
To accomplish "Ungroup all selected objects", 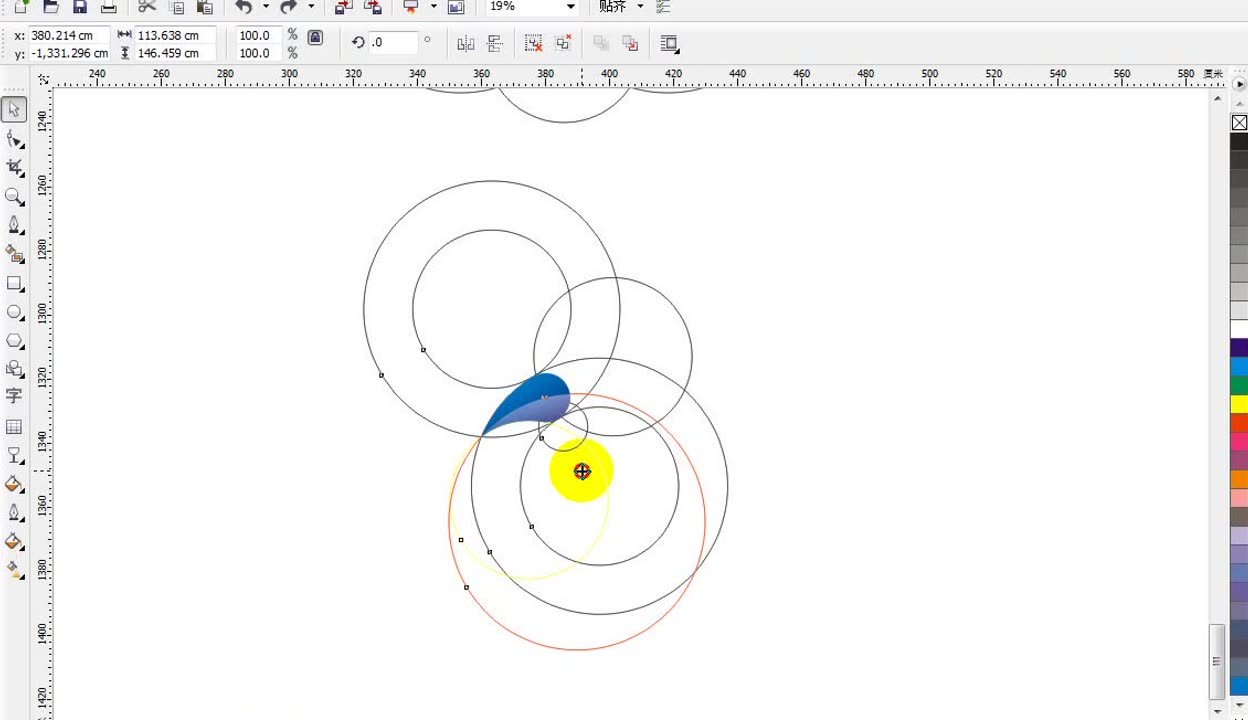I will pos(563,43).
